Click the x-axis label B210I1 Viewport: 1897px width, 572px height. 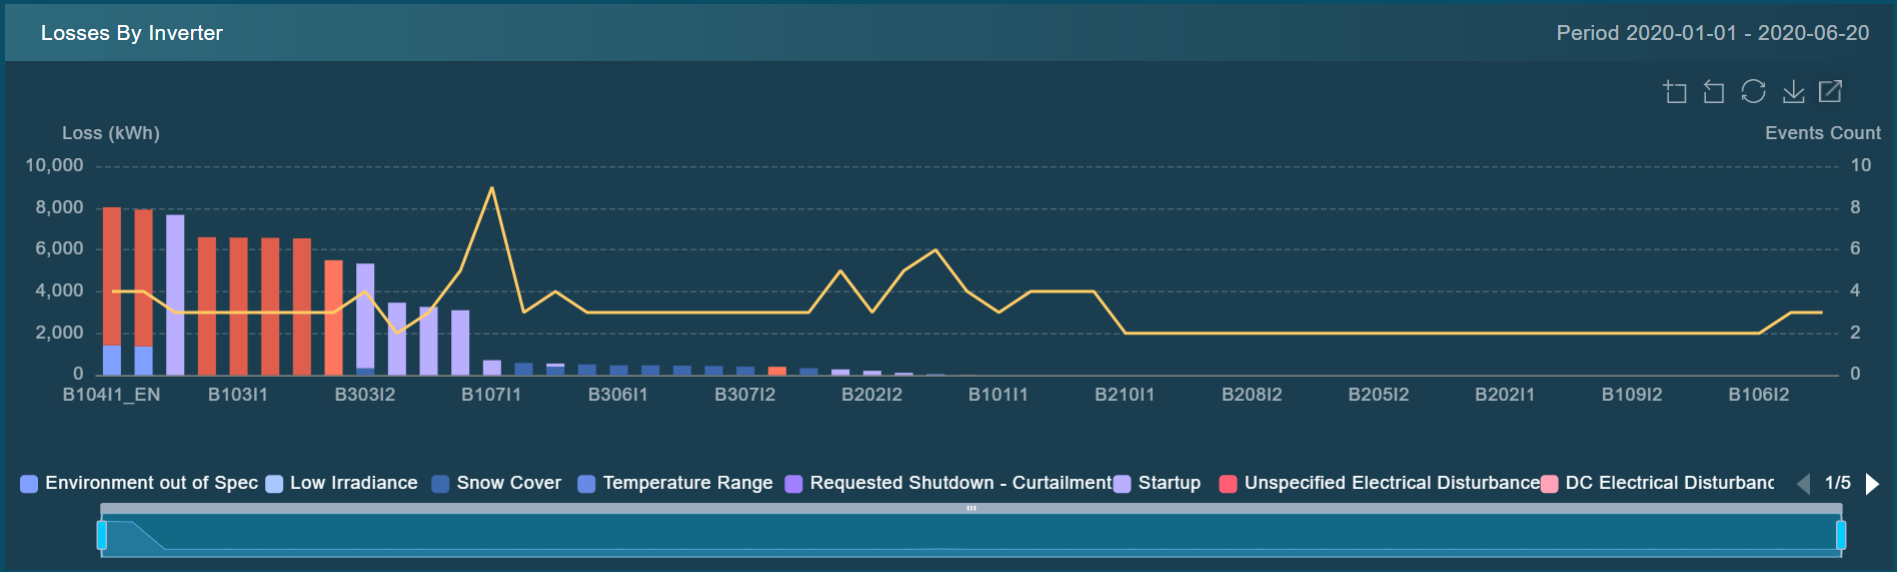(x=1125, y=395)
